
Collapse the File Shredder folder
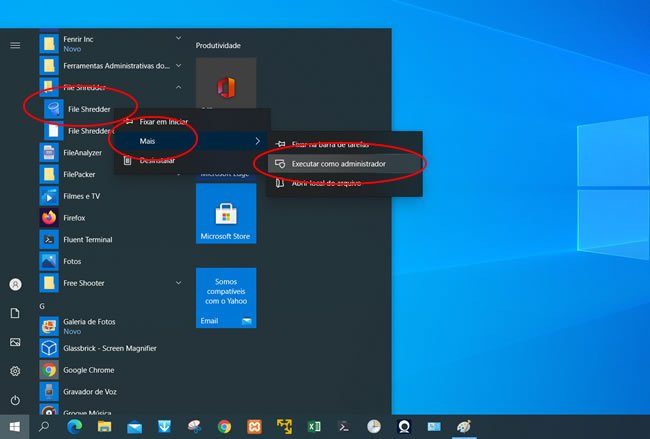point(178,88)
